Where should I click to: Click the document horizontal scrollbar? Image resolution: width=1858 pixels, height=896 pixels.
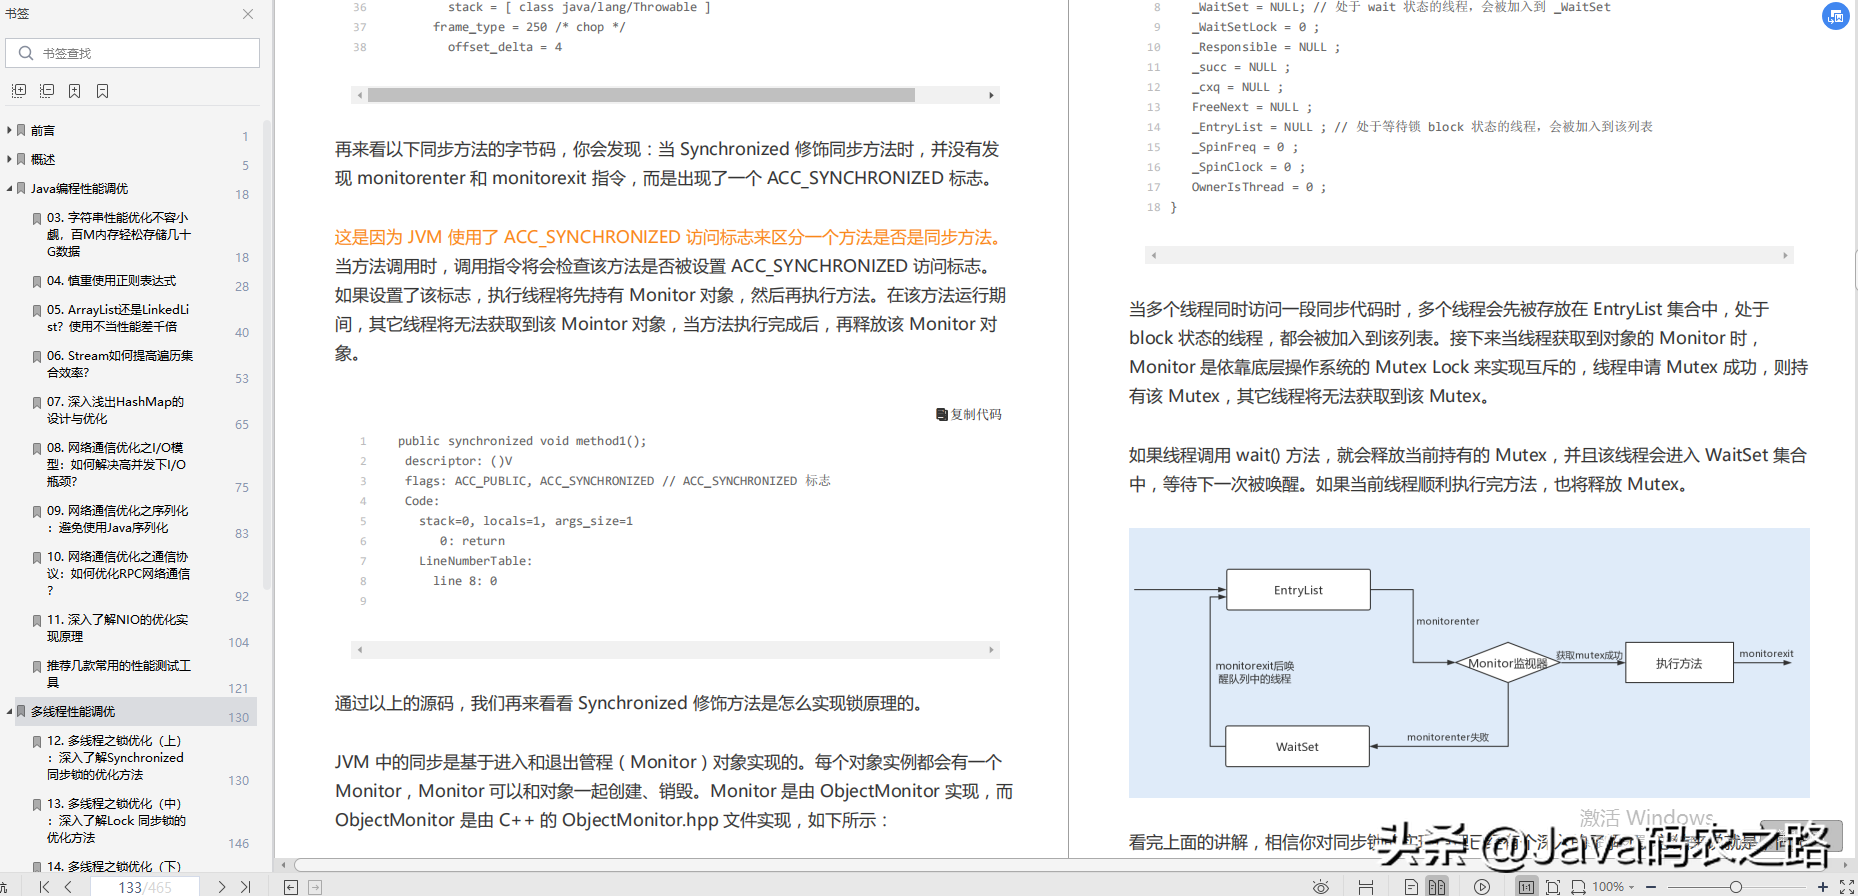[x=1065, y=865]
